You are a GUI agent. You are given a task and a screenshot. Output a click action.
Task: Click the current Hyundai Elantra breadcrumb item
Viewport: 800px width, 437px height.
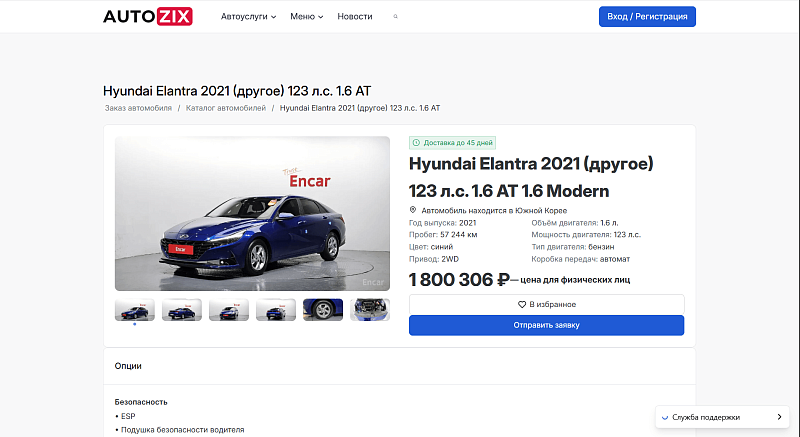tap(360, 108)
